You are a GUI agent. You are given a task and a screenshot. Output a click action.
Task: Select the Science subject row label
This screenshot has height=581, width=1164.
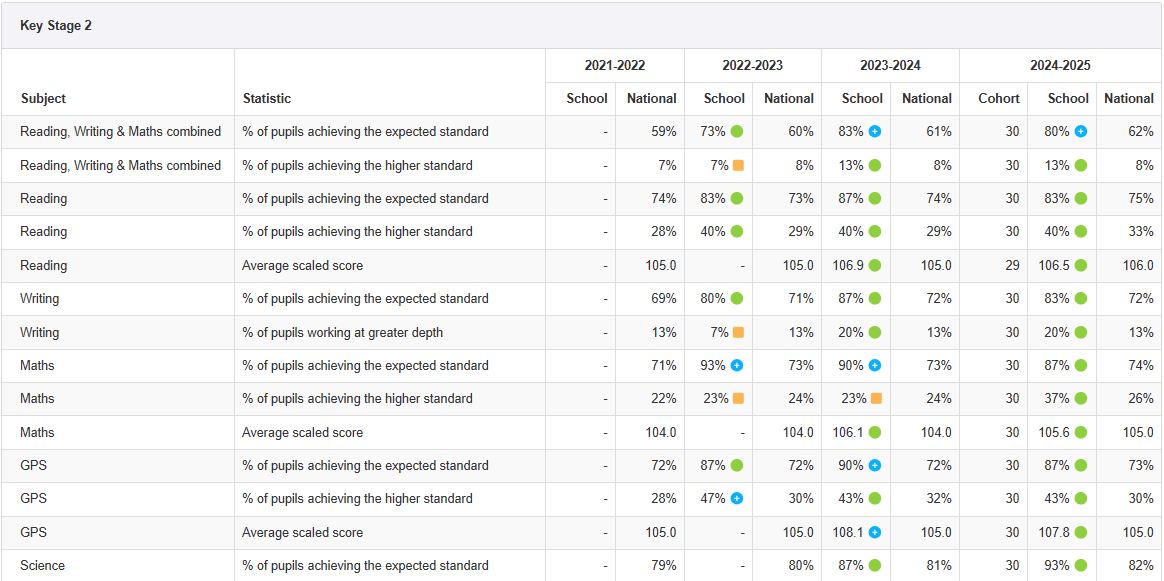point(42,565)
